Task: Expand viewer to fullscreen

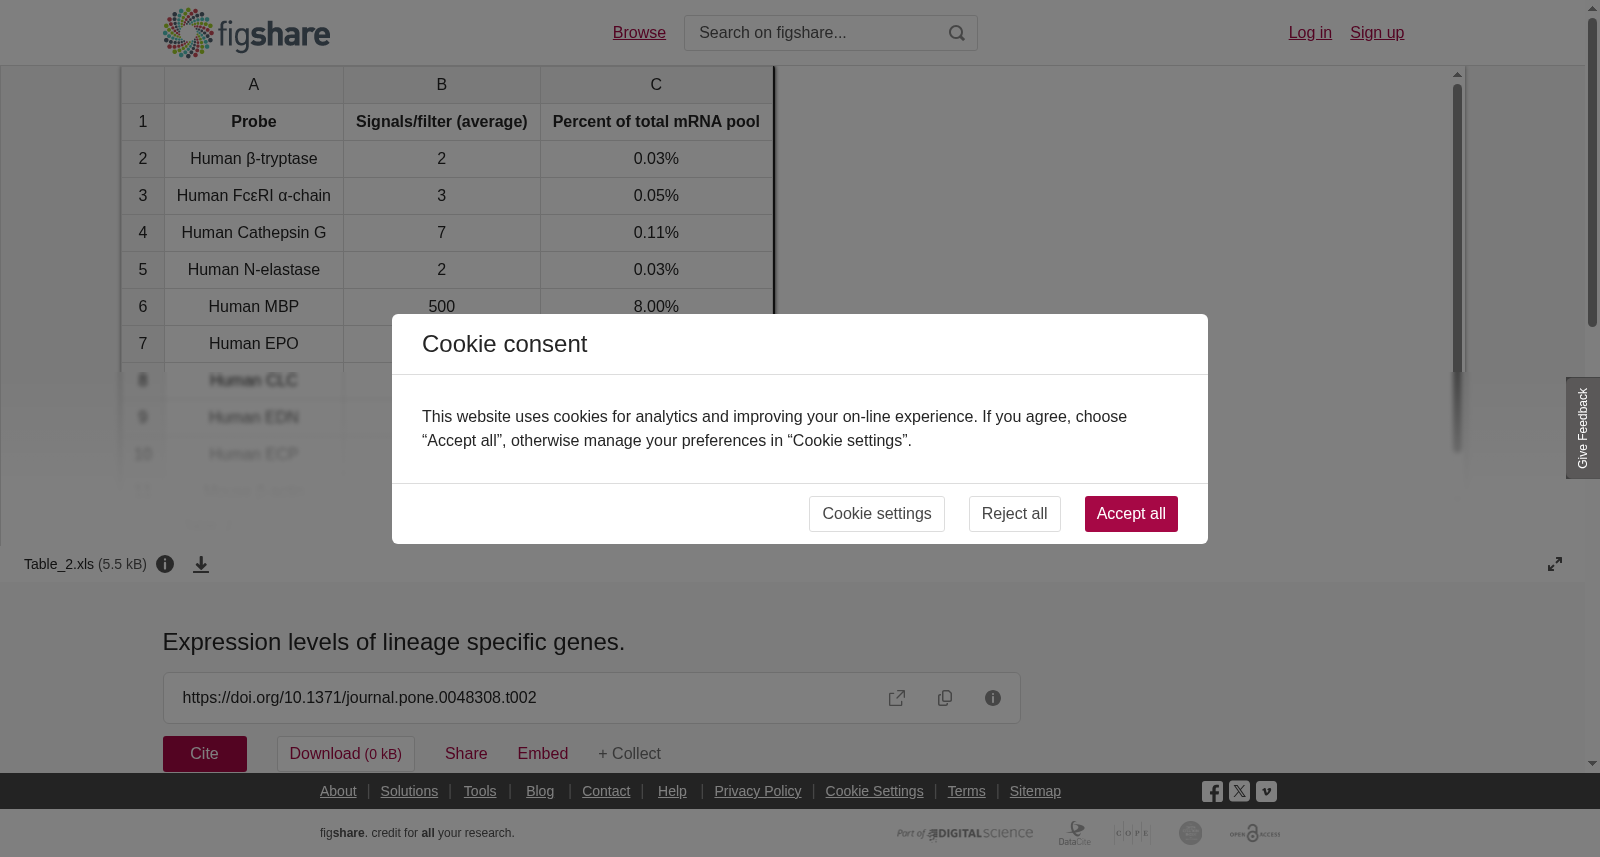Action: 1555,564
